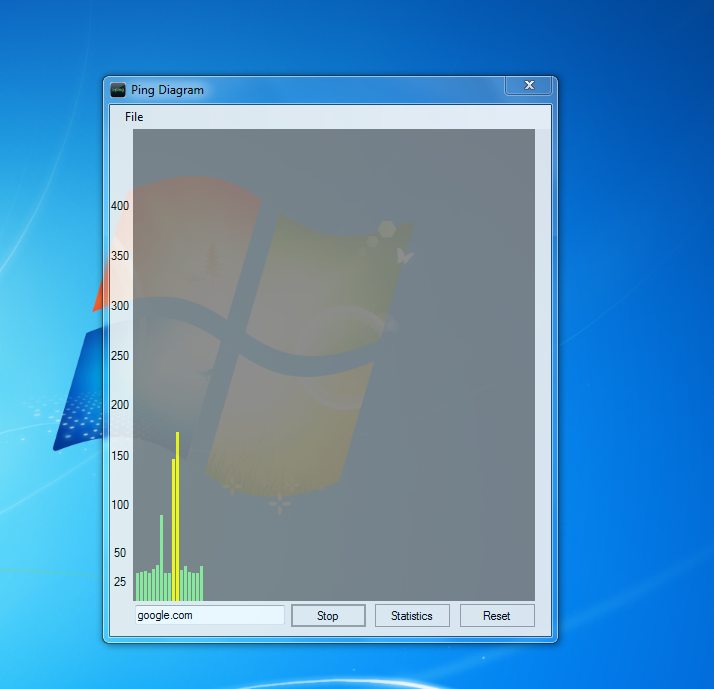Click the 200 axis label

coord(120,405)
